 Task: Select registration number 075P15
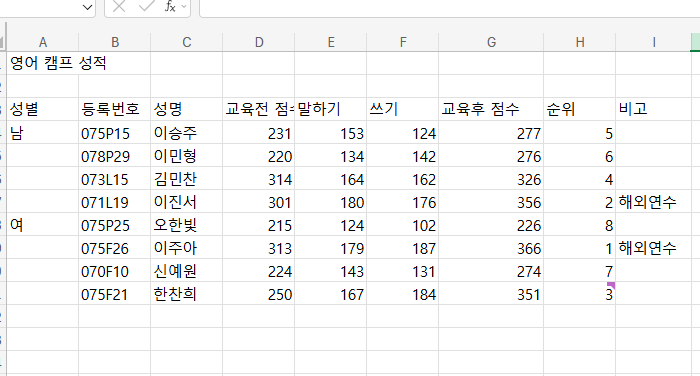[x=115, y=133]
